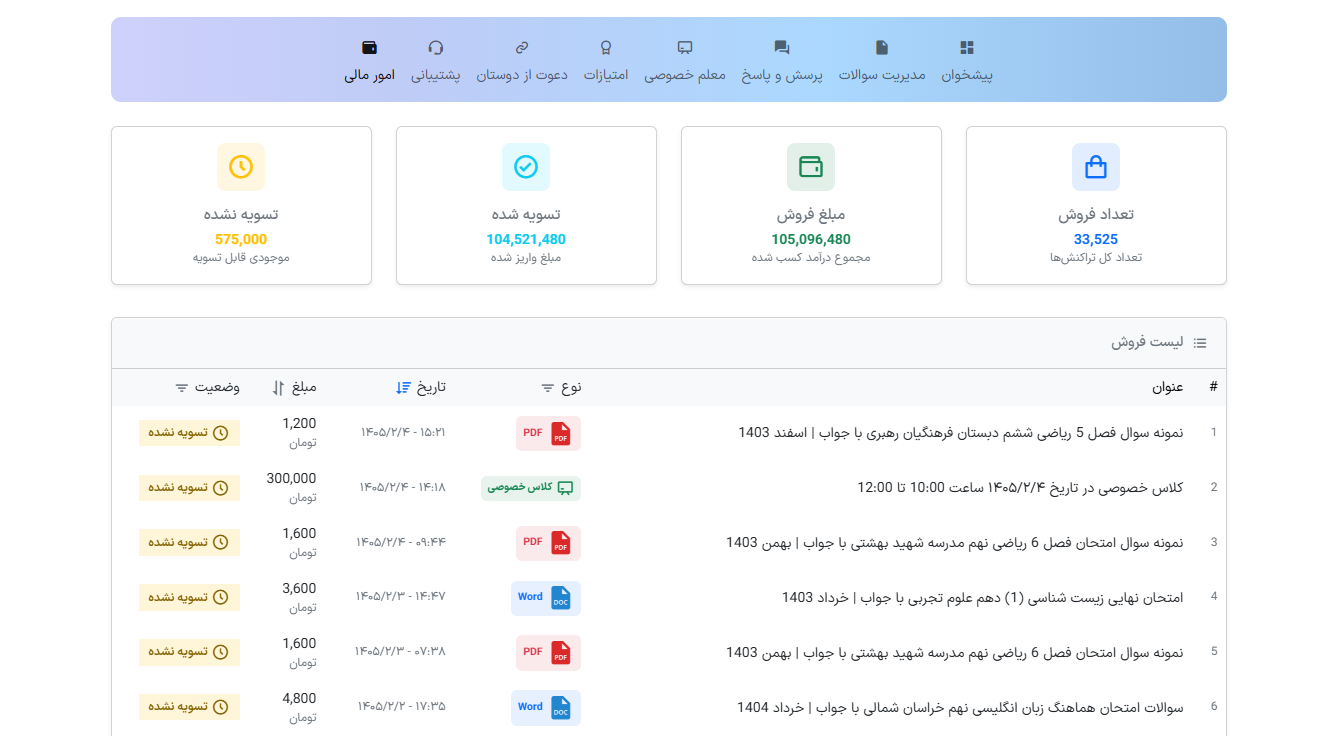1337x736 pixels.
Task: Click the screen icon above معلم خصوصی
Action: [685, 47]
